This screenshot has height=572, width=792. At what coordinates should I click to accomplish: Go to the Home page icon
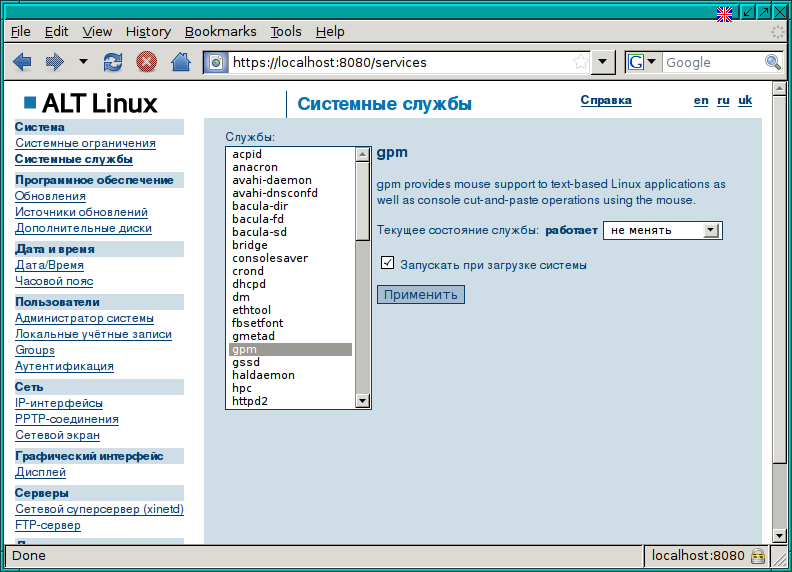click(180, 62)
